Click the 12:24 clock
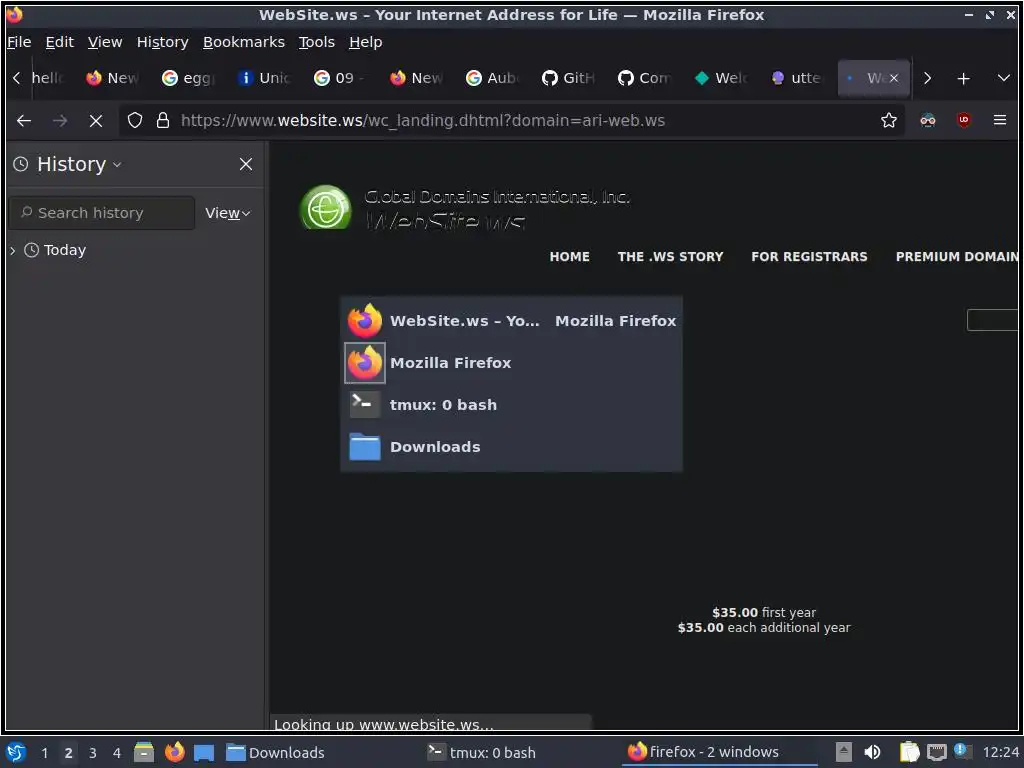This screenshot has height=768, width=1024. tap(1000, 752)
